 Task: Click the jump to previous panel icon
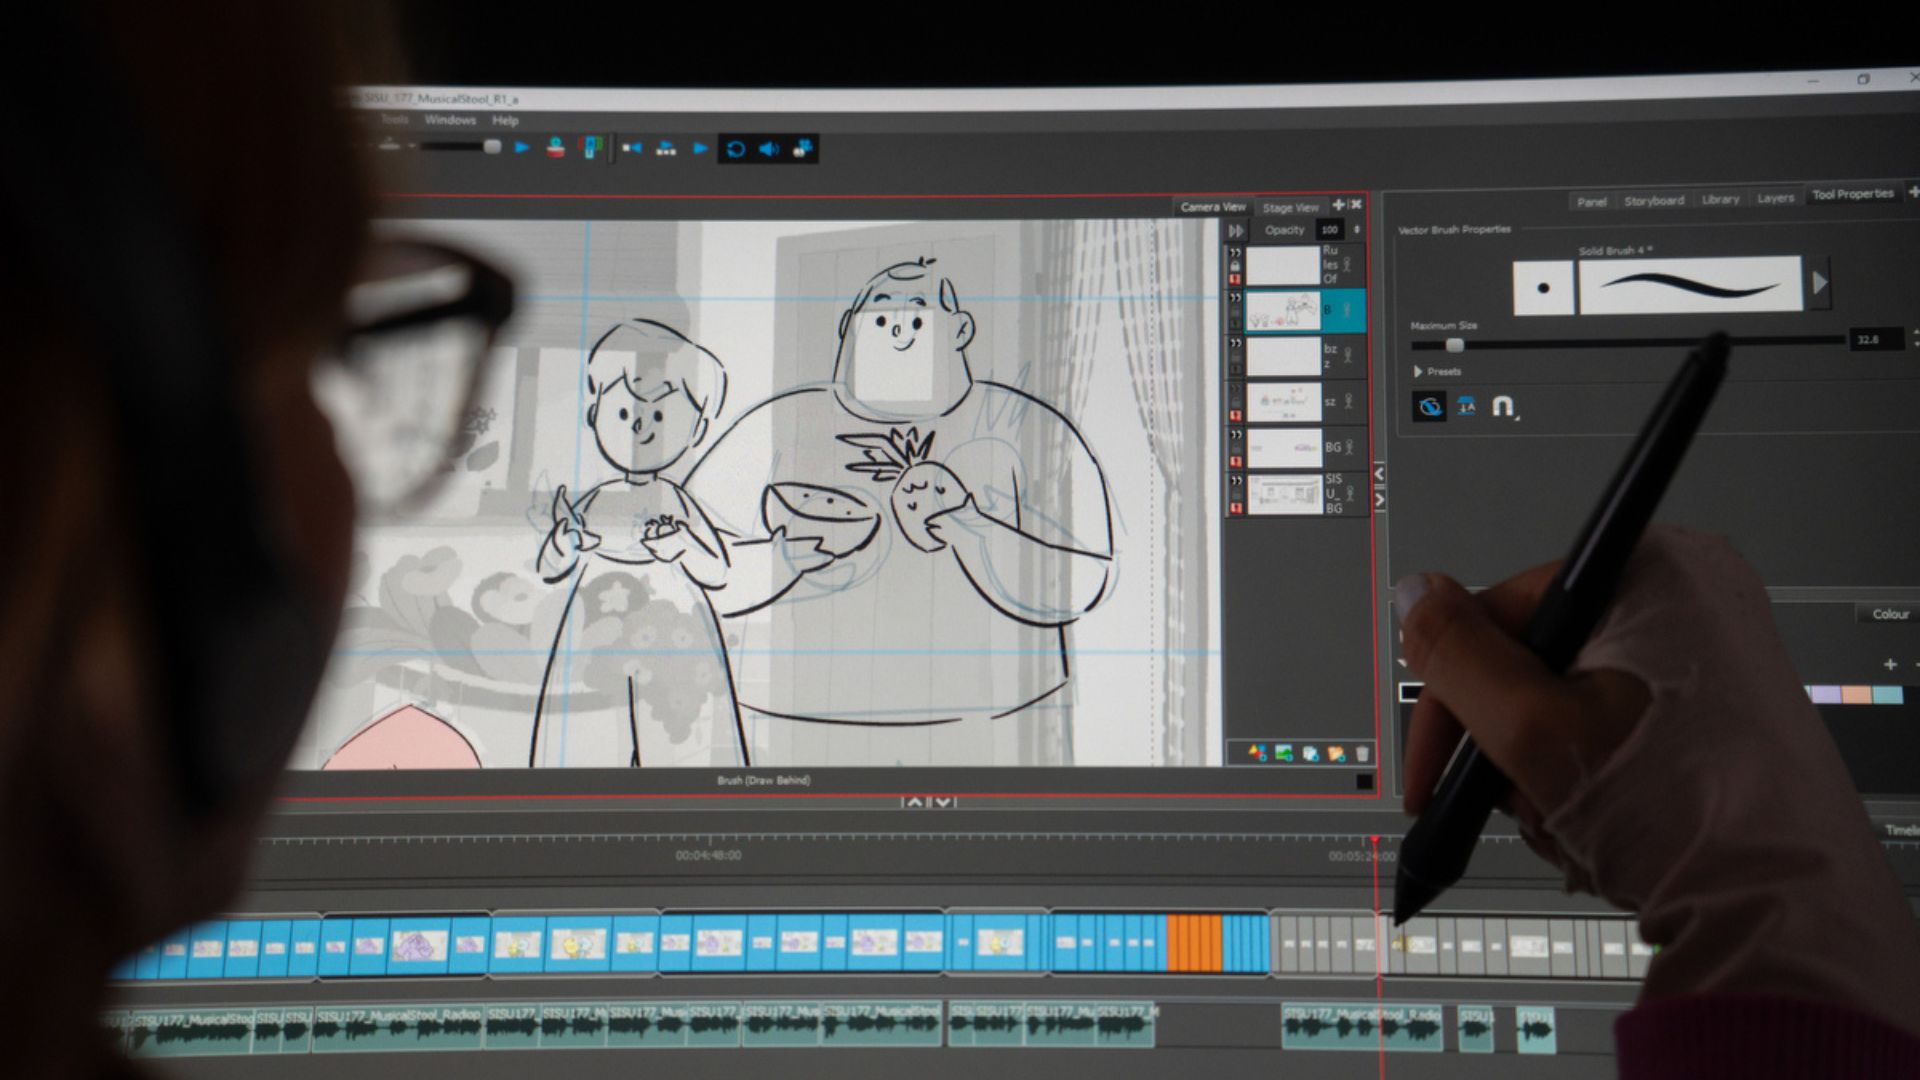click(631, 147)
